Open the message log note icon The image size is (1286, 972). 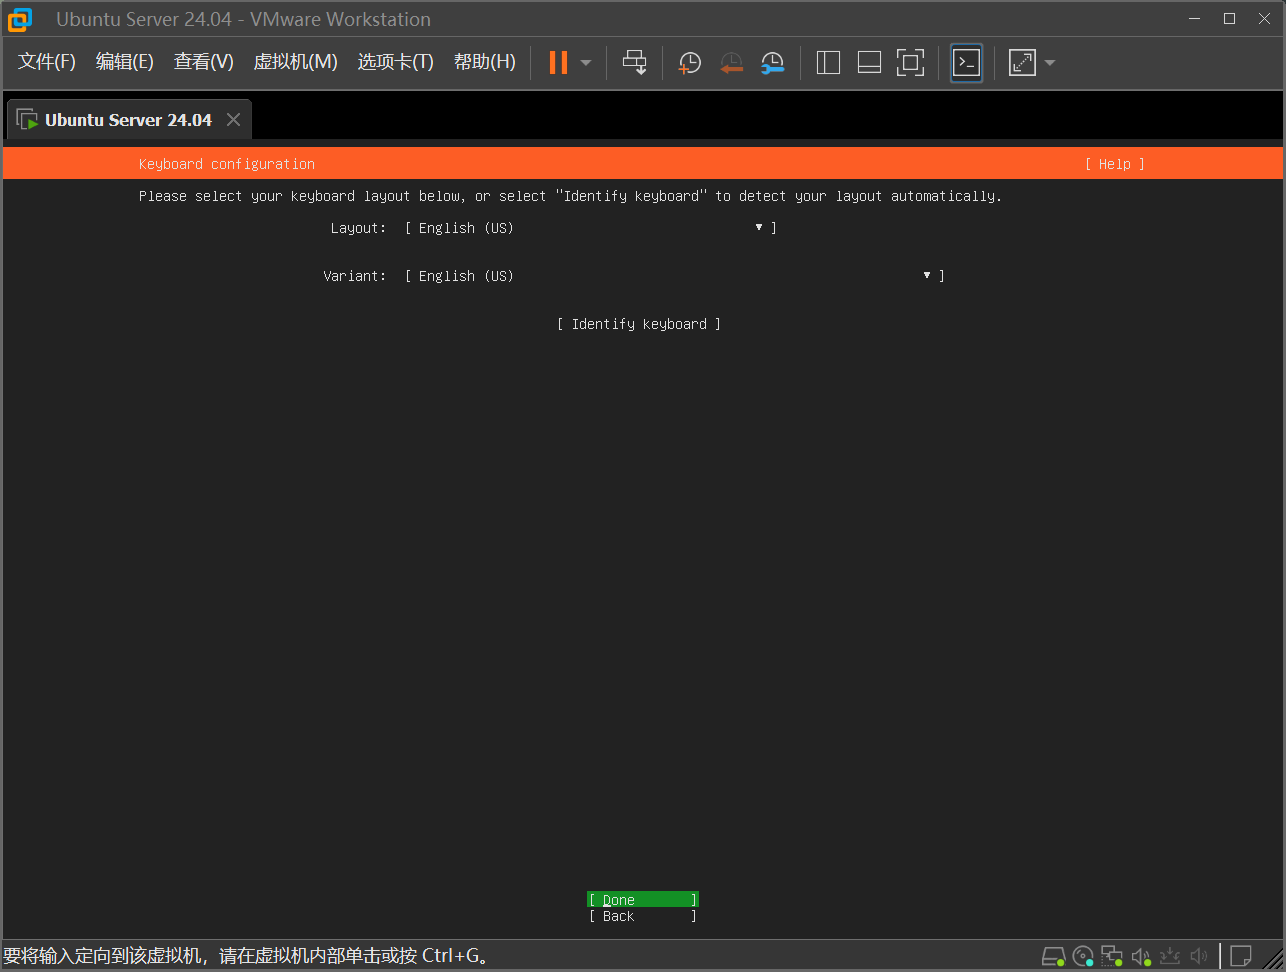pos(1241,956)
